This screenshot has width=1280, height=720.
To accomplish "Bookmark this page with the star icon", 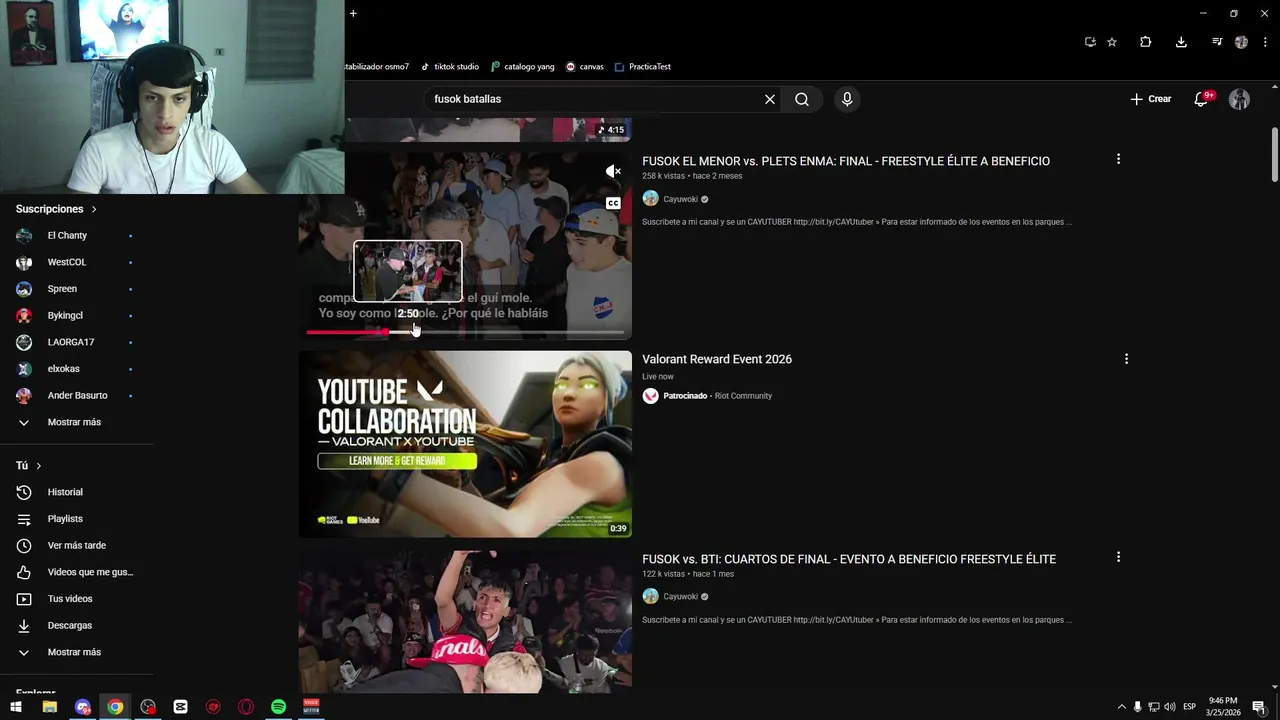I will click(1112, 42).
